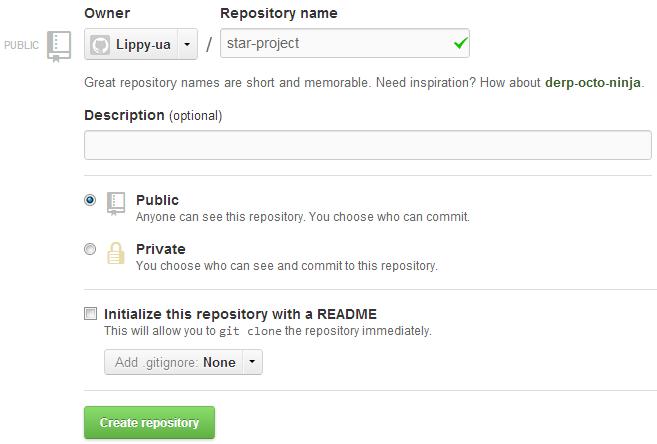Click the Lippy-ua owner name button
Viewport: 657px width, 444px height.
[132, 44]
